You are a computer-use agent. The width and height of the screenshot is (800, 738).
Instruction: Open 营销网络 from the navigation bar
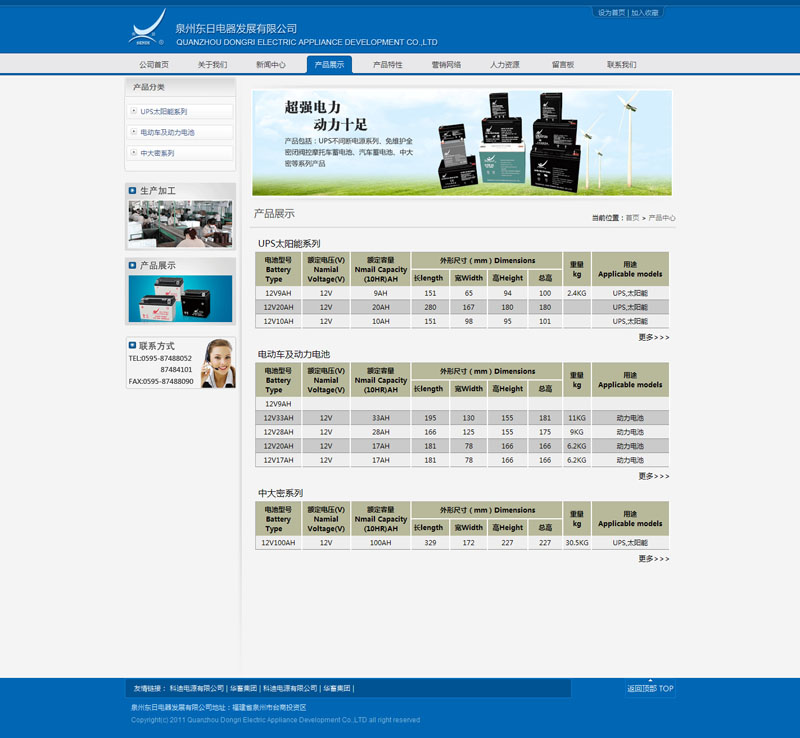click(446, 65)
